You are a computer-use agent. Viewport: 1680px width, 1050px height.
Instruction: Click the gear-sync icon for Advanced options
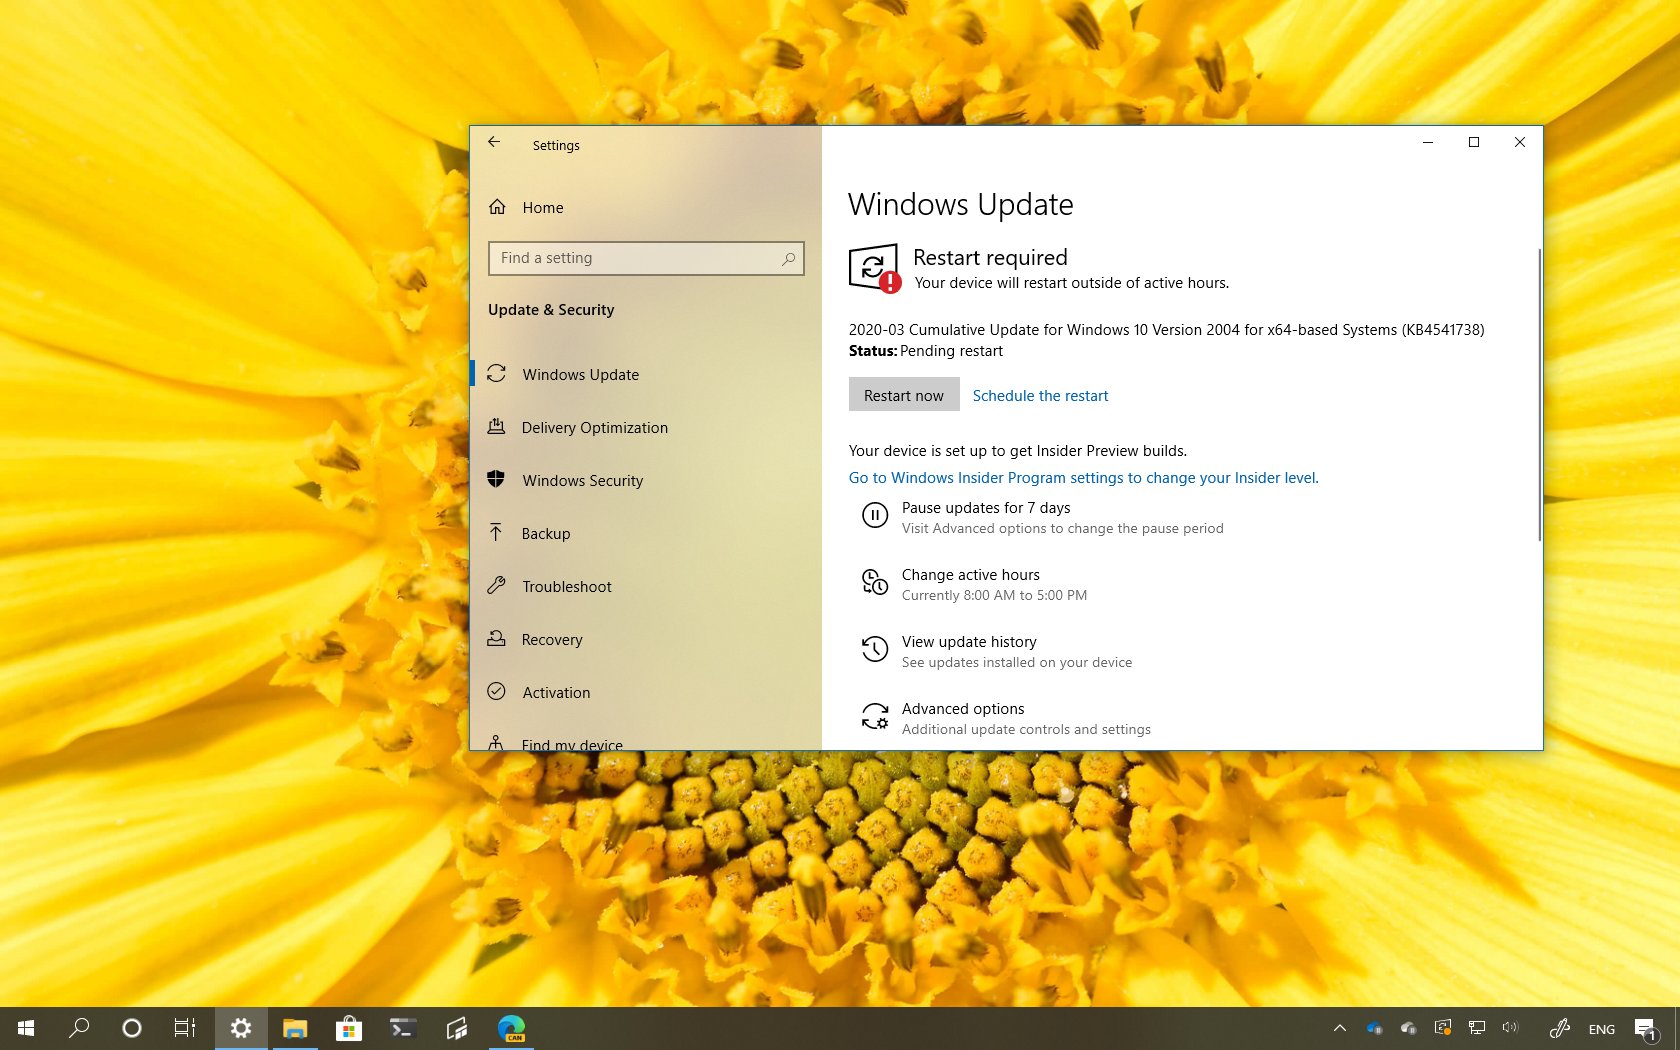pyautogui.click(x=875, y=716)
